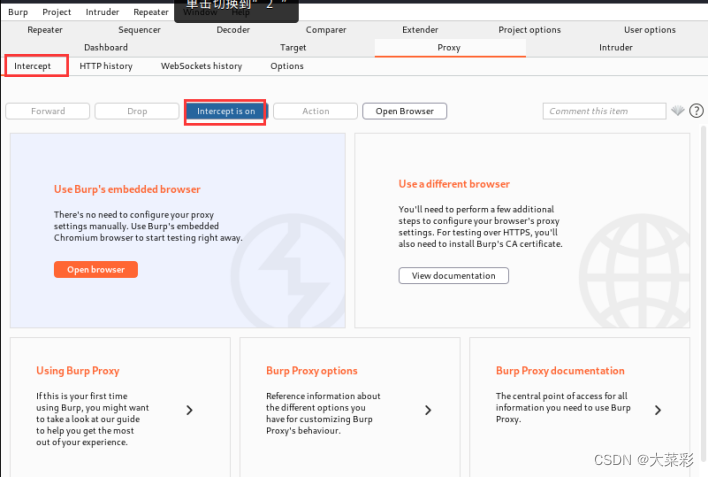This screenshot has height=477, width=709.
Task: Open the User options tab
Action: point(650,30)
